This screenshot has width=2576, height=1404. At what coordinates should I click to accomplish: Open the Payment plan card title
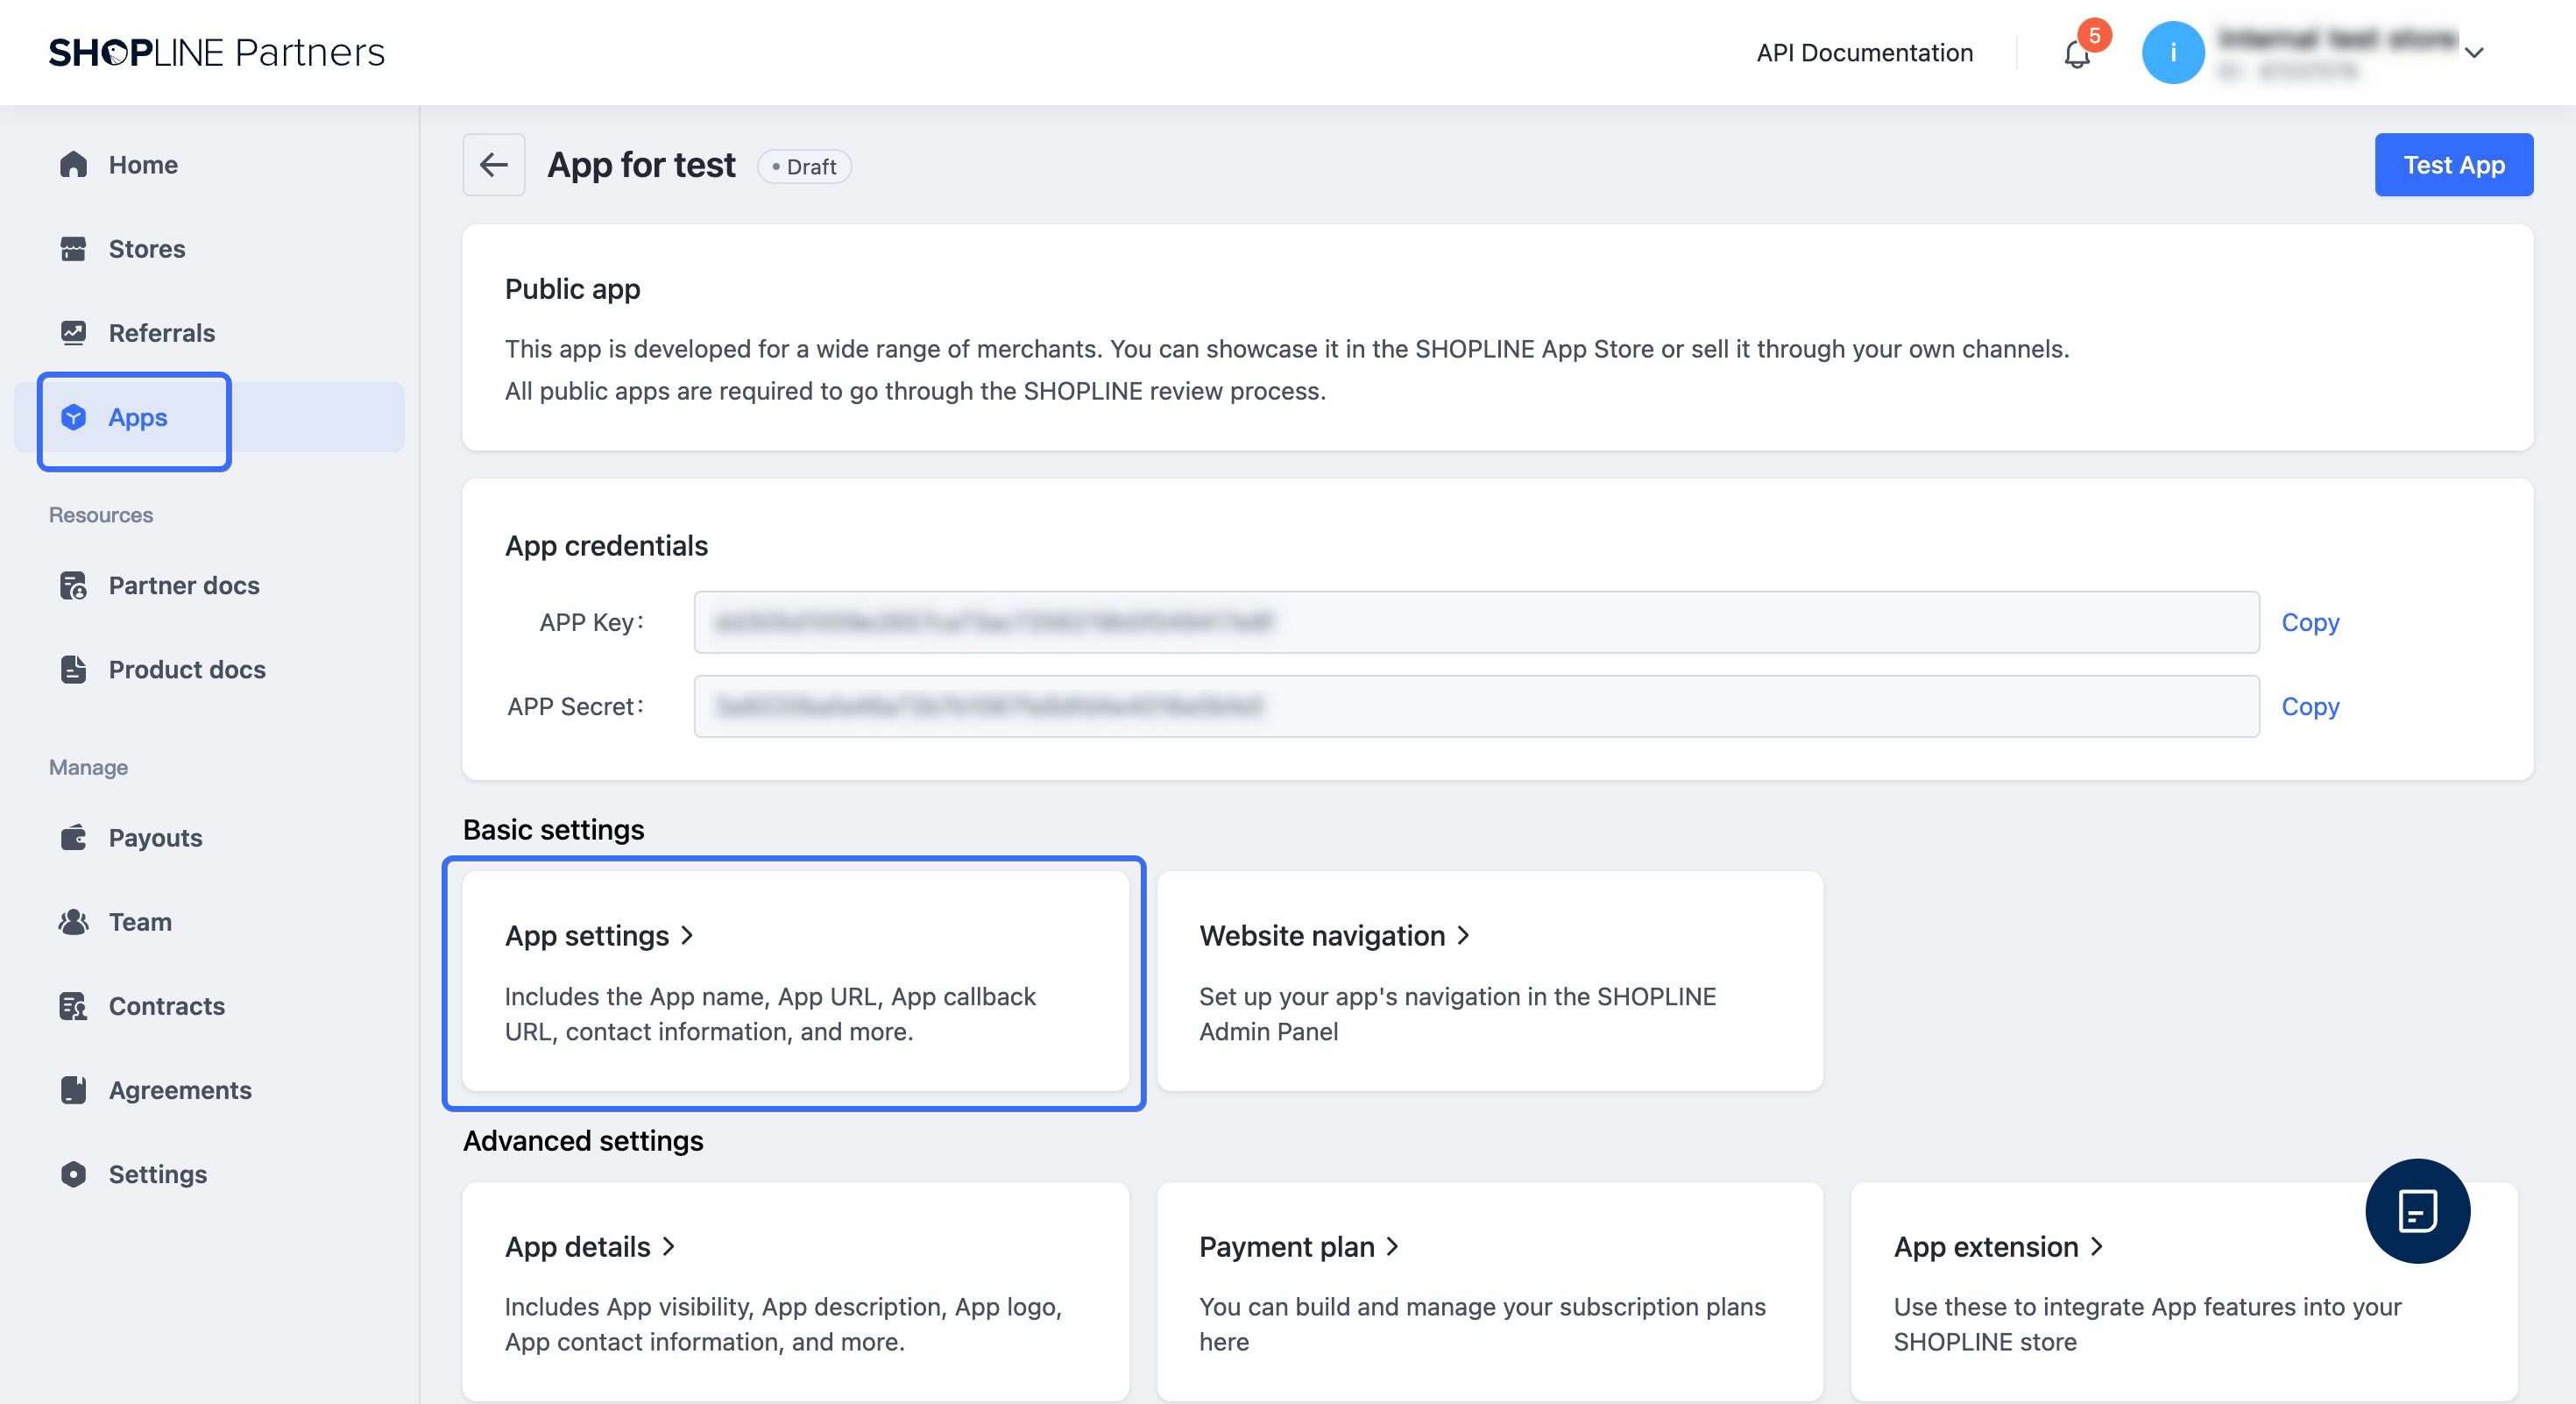(x=1287, y=1246)
